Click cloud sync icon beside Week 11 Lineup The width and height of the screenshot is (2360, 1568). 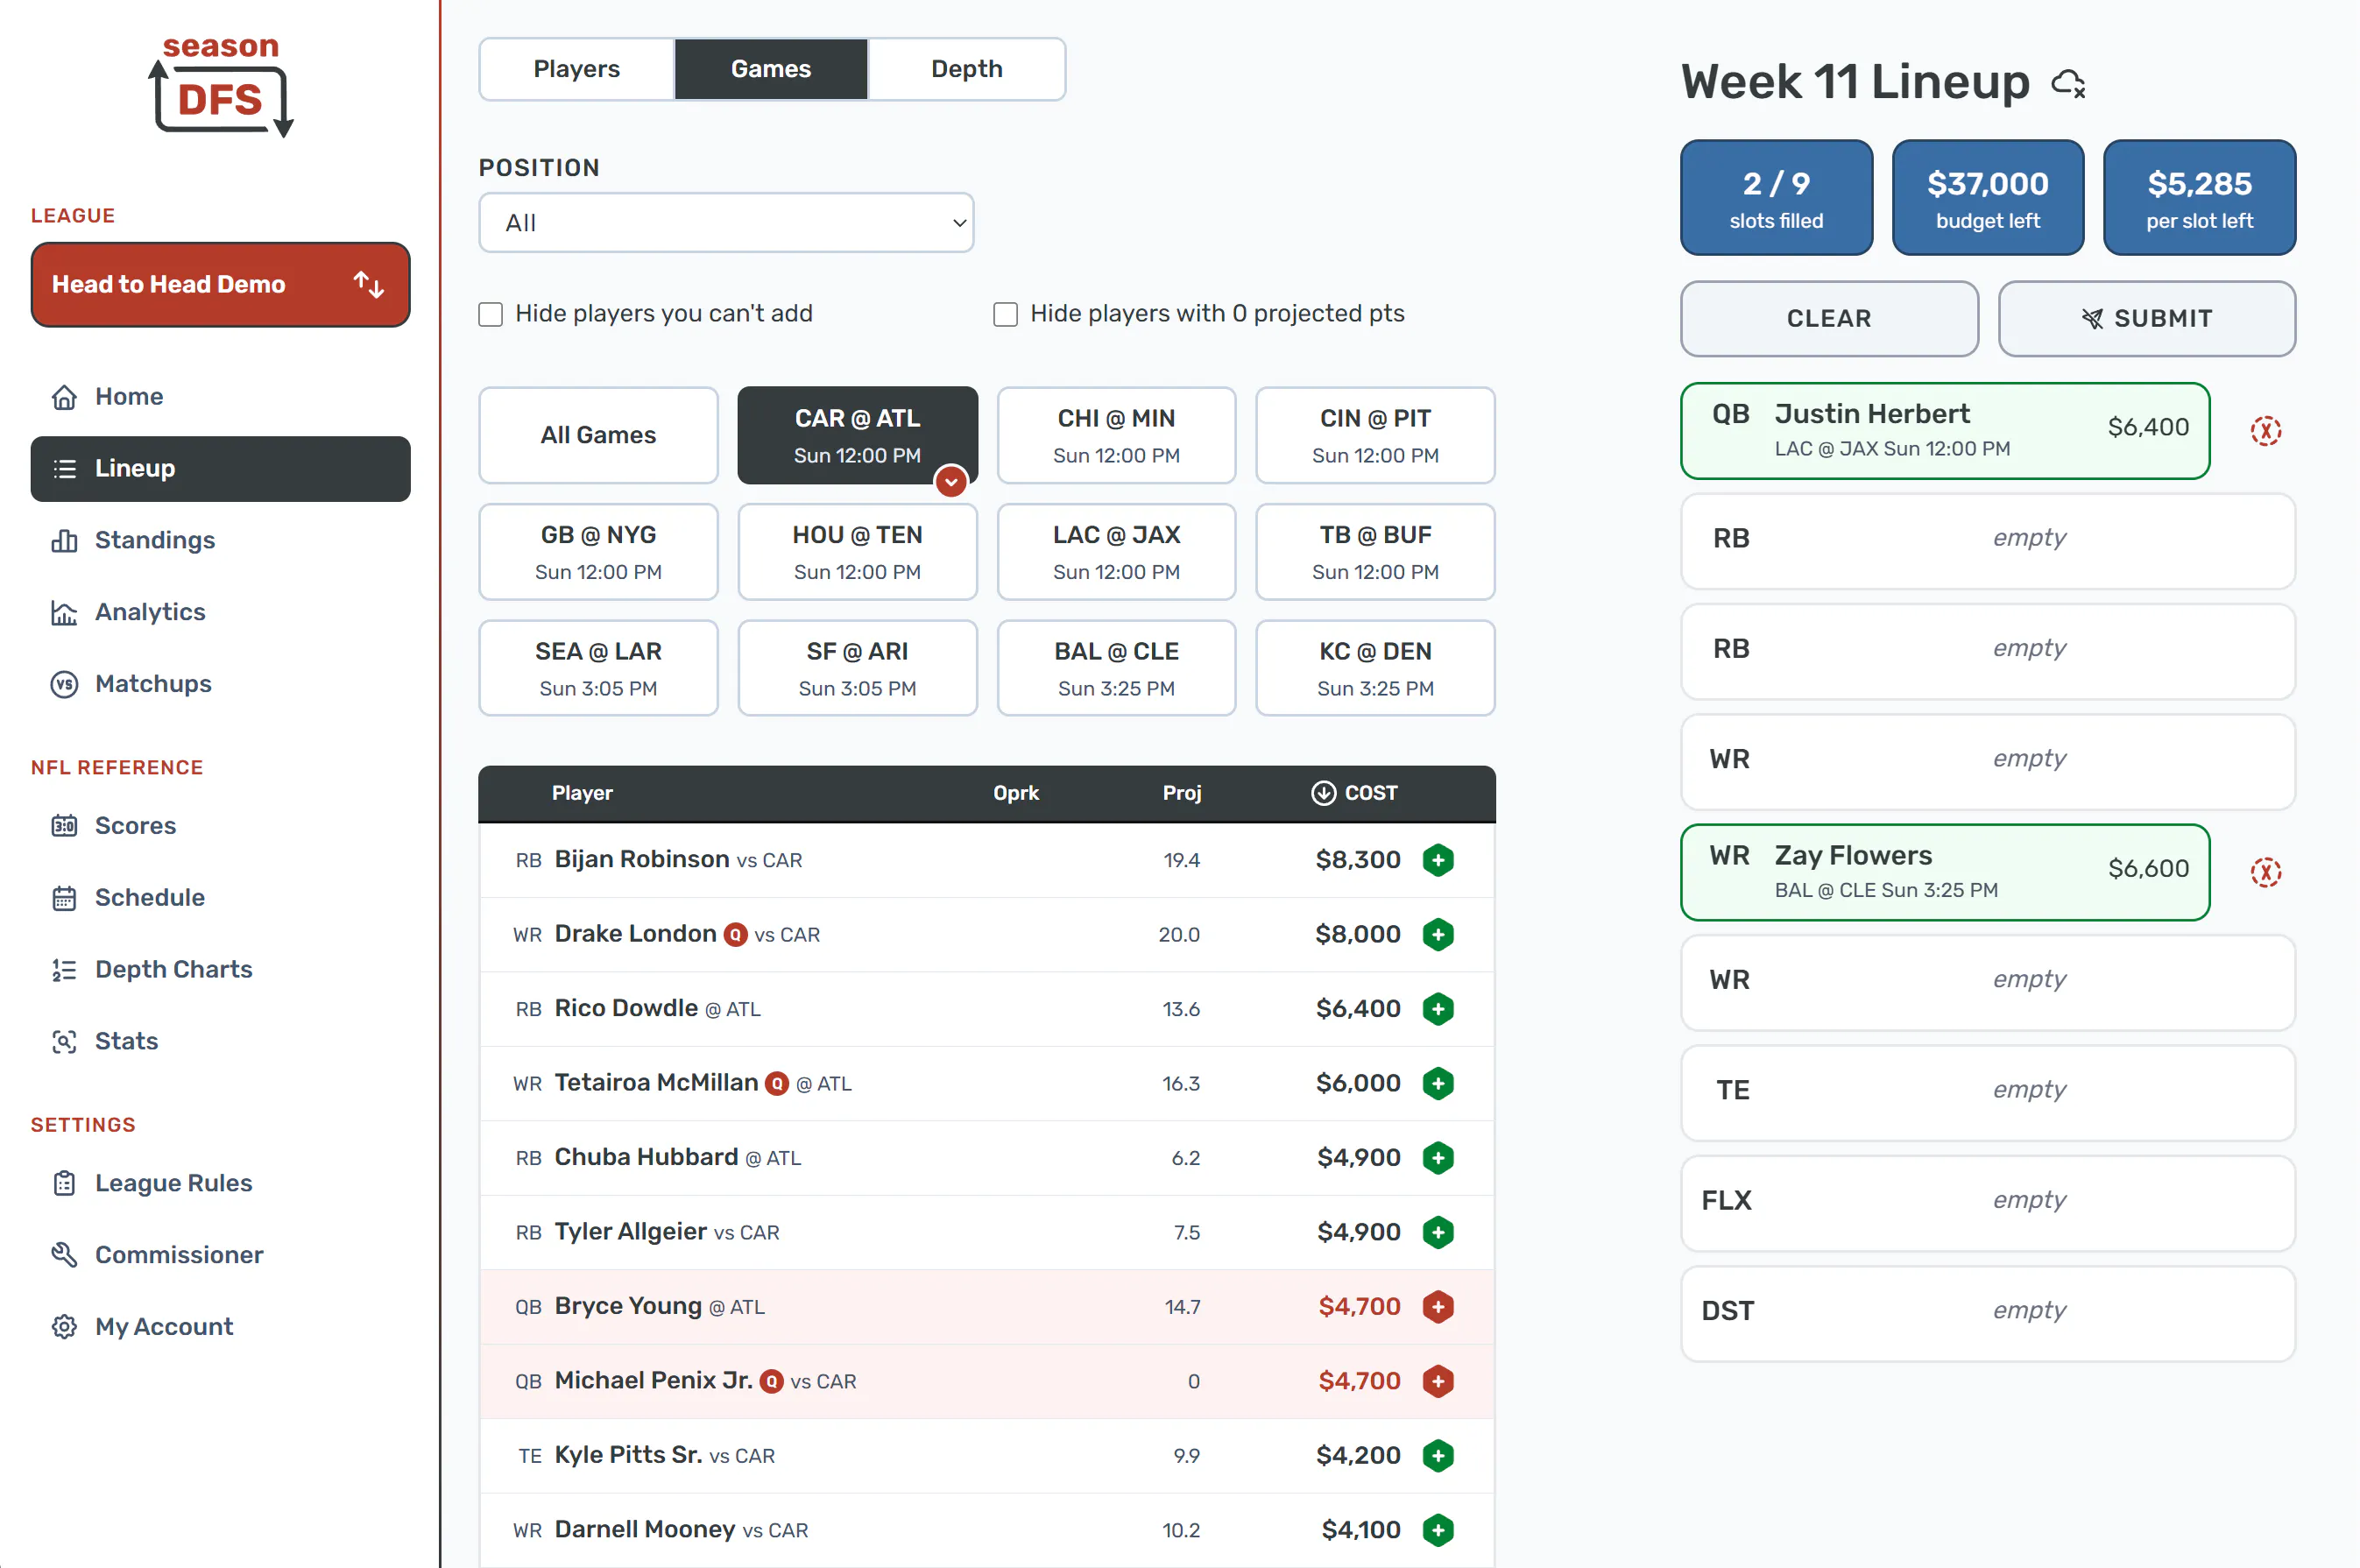2068,84
